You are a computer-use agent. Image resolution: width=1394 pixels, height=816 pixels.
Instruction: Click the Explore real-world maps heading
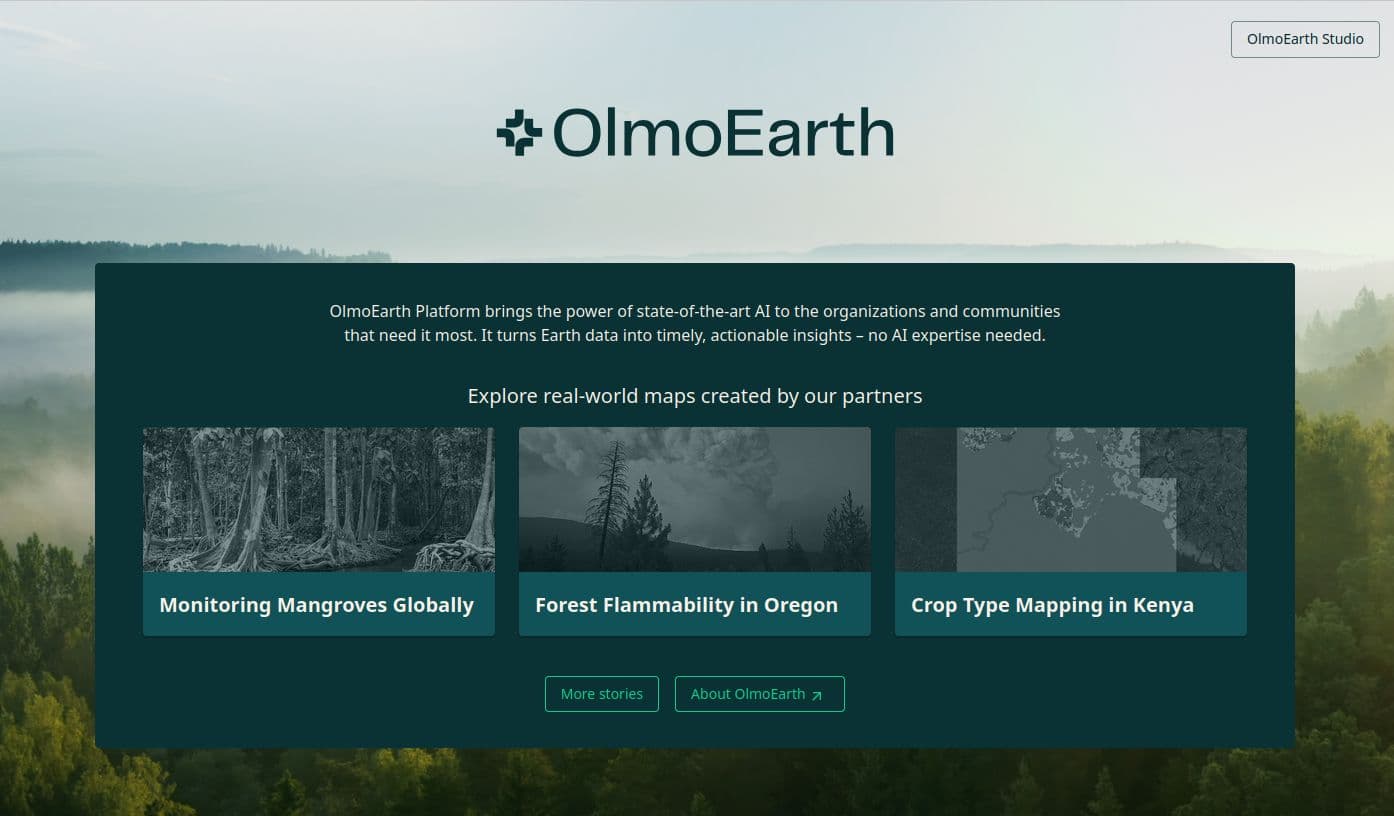(695, 396)
